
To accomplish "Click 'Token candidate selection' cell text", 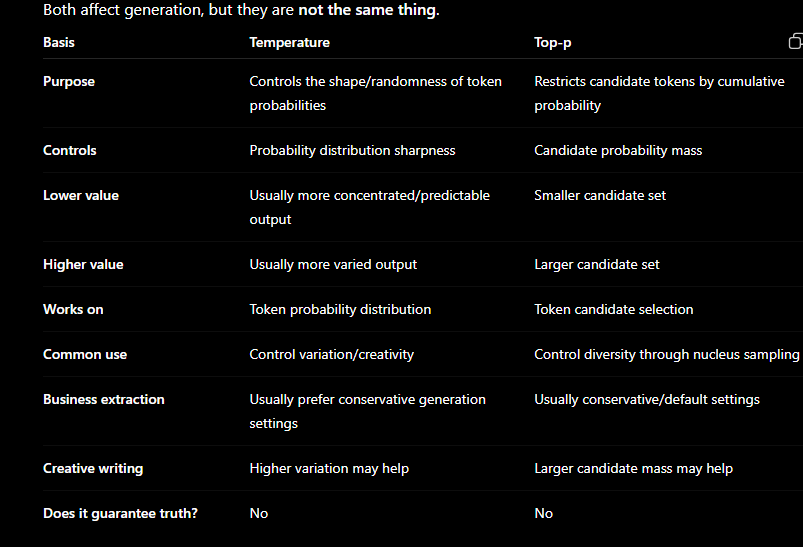I will click(614, 309).
